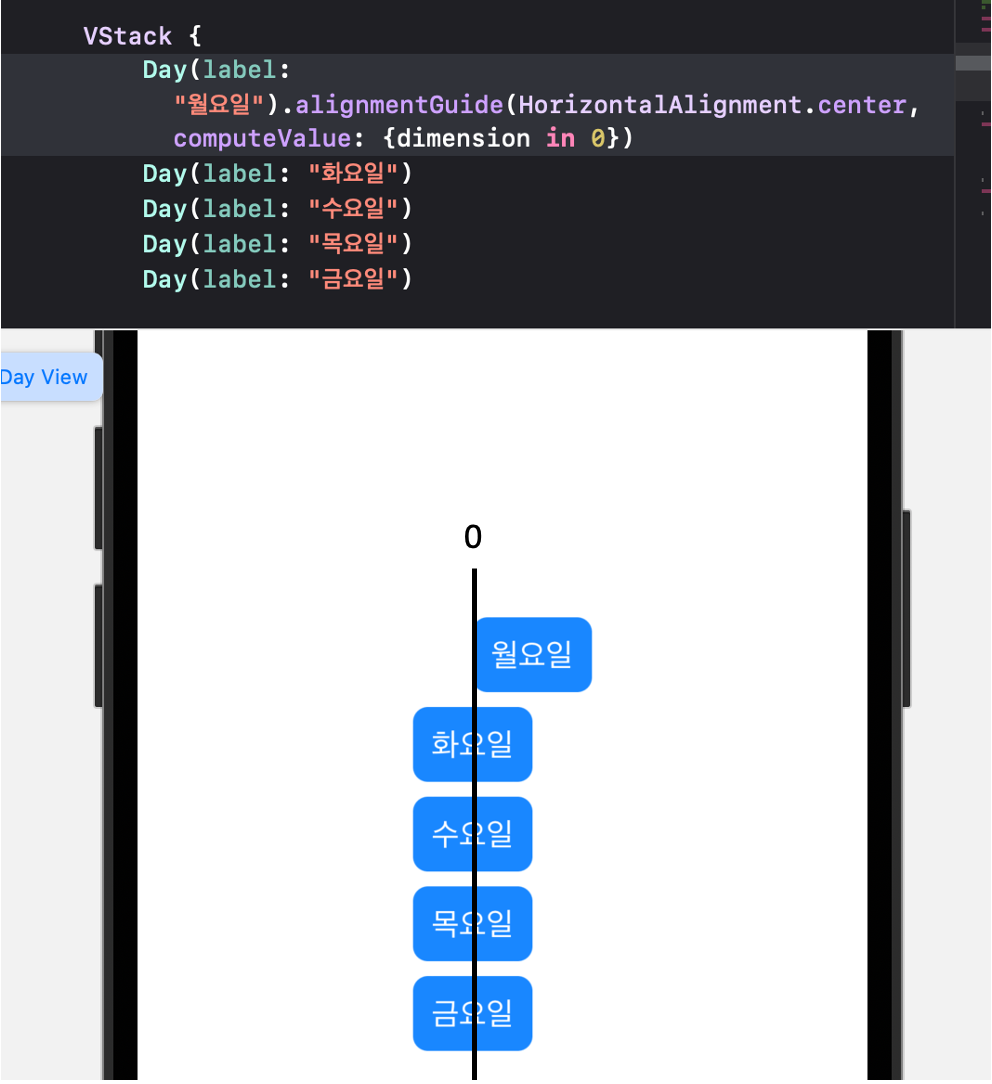Click alignmentGuide in the code
Viewport: 992px width, 1084px height.
coord(400,105)
